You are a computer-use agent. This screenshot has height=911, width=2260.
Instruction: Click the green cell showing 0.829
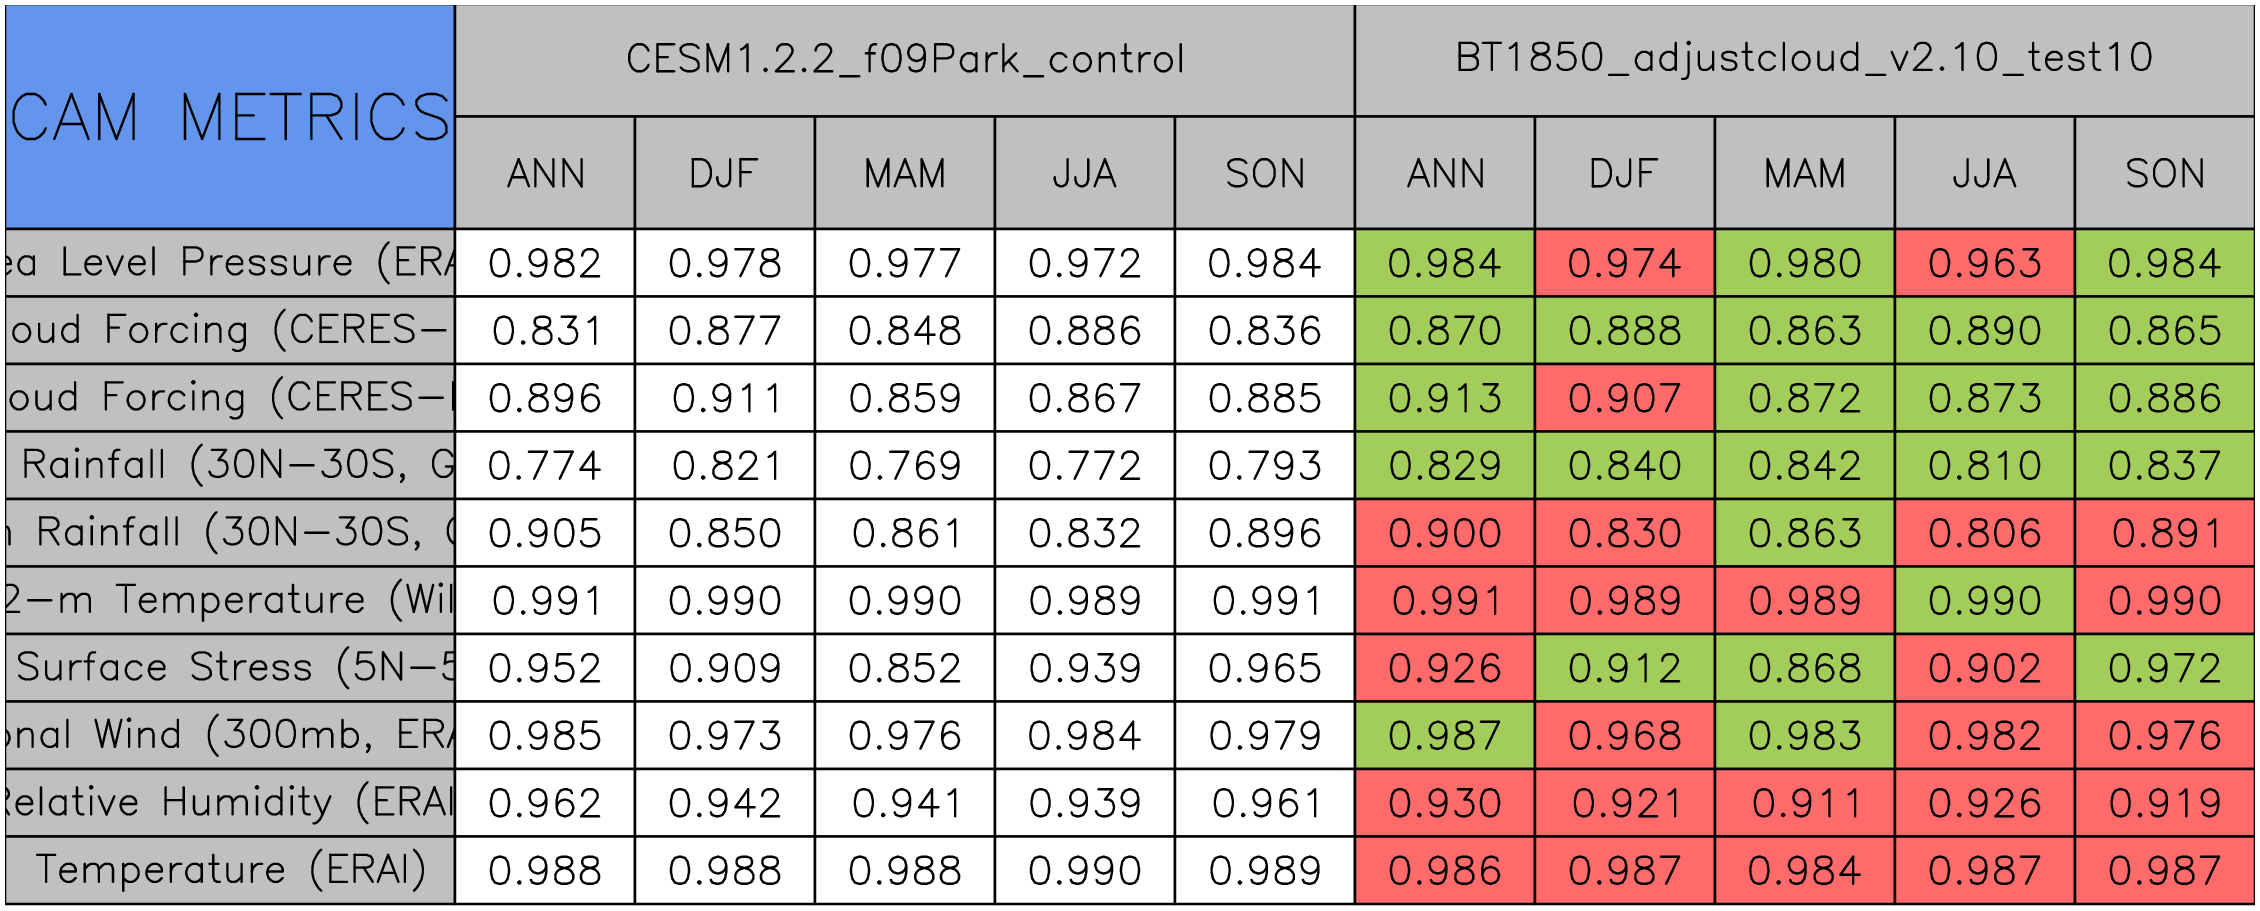click(1444, 466)
